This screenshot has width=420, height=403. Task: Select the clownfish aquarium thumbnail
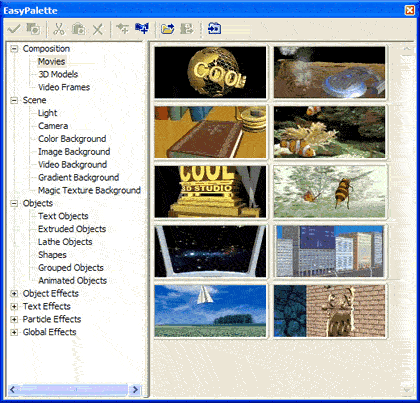[329, 132]
